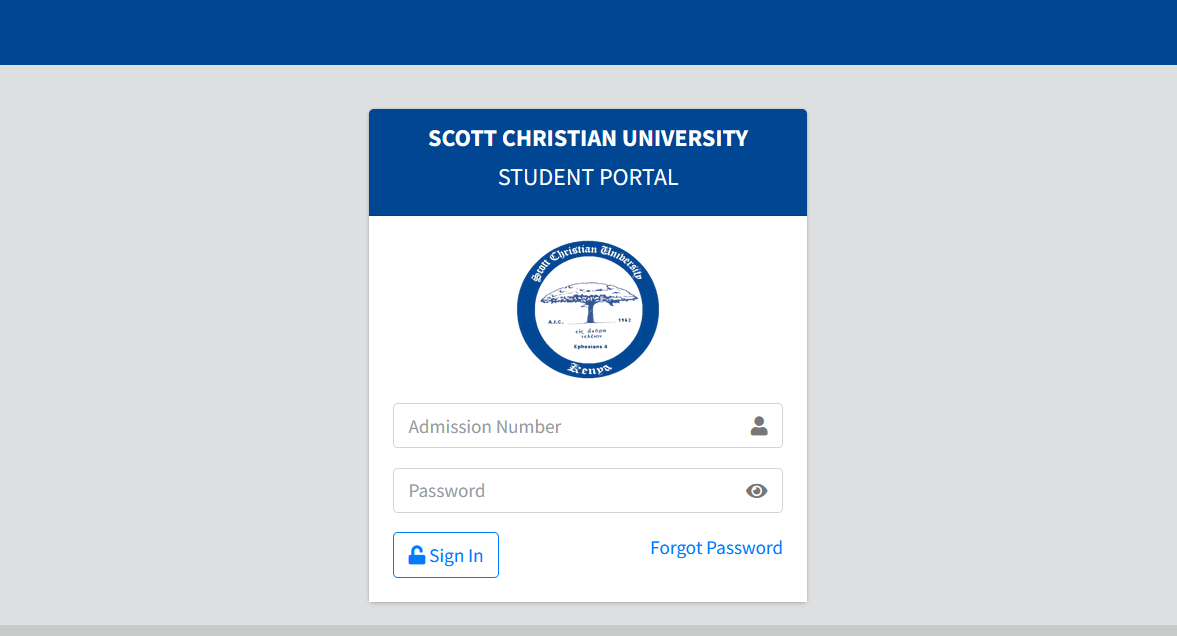Click the Ephesians 4 text in logo
The height and width of the screenshot is (636, 1177).
click(x=588, y=347)
